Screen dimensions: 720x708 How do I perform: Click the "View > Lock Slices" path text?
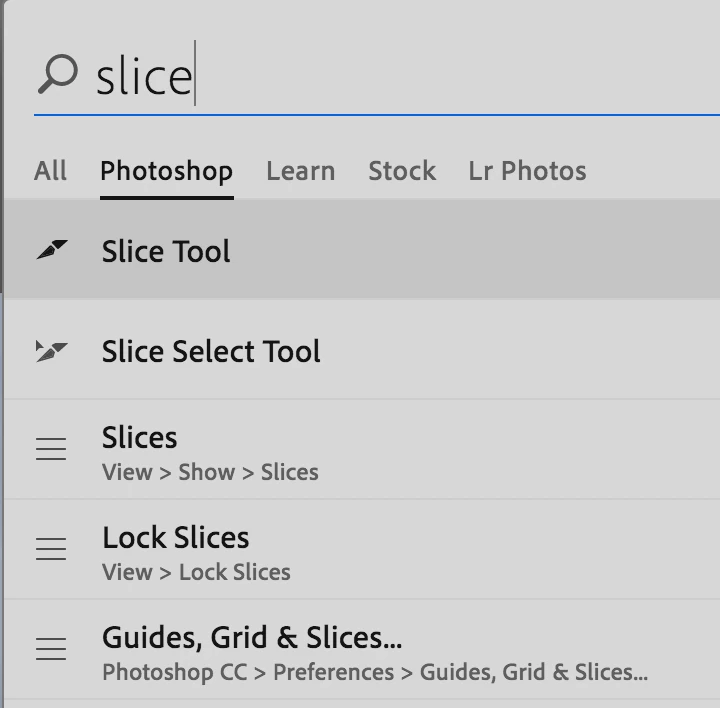[x=196, y=572]
